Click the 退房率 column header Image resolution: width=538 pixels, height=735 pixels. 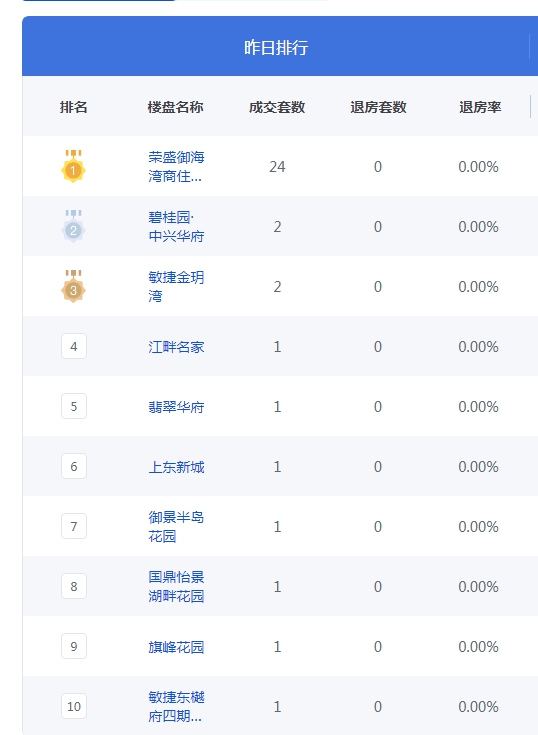coord(480,107)
